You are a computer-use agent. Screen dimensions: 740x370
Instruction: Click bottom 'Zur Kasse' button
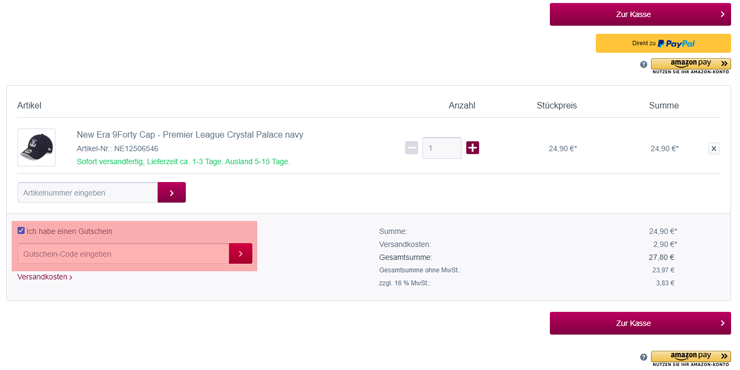[x=640, y=323]
